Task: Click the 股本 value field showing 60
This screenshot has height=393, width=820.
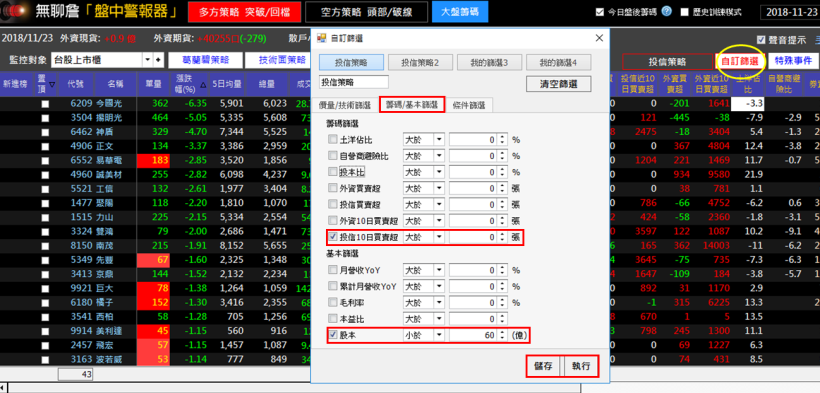Action: (x=473, y=335)
